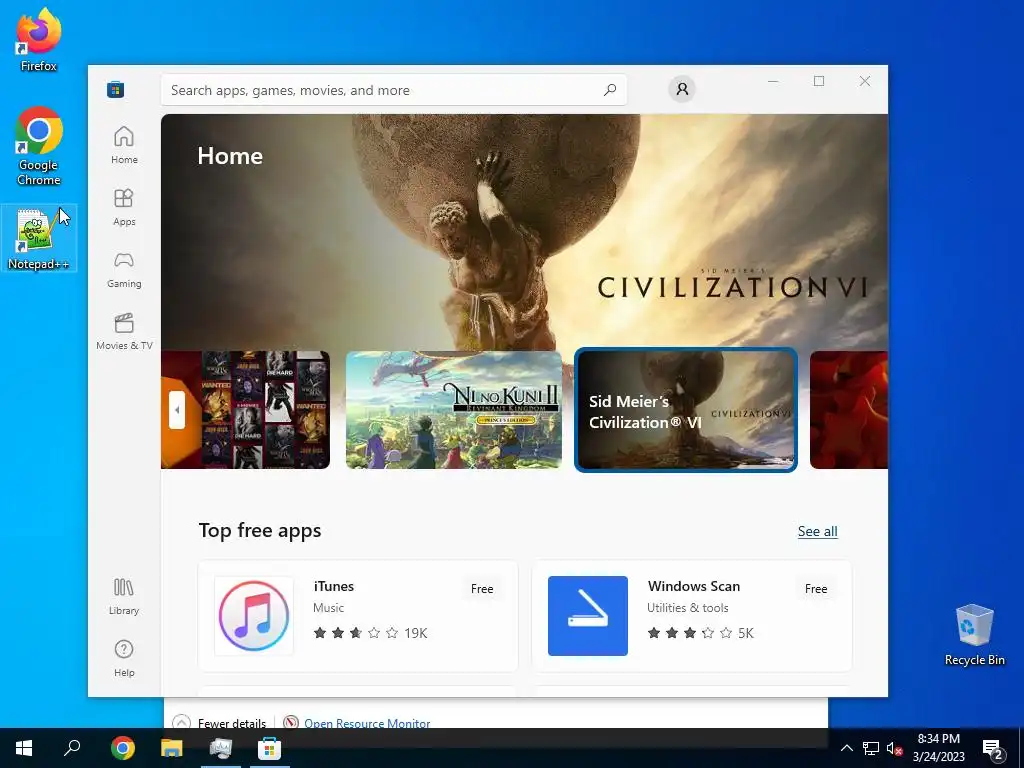The image size is (1024, 768).
Task: Click the carousel previous arrow button
Action: [x=177, y=410]
